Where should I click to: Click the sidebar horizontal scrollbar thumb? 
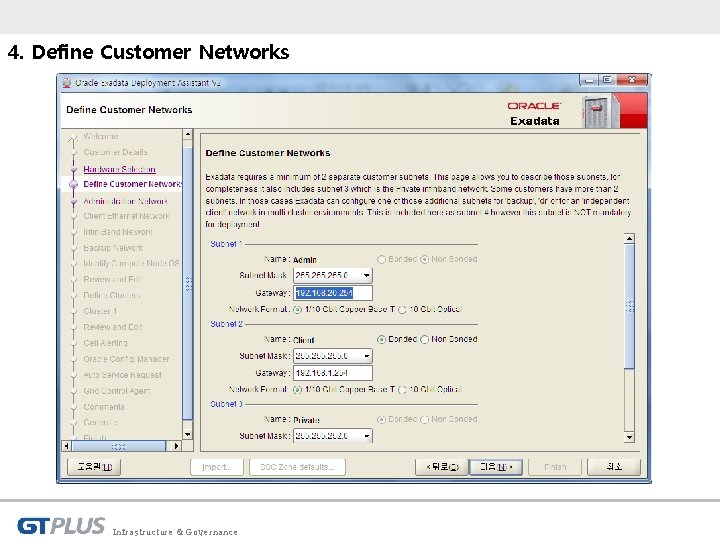pos(119,446)
